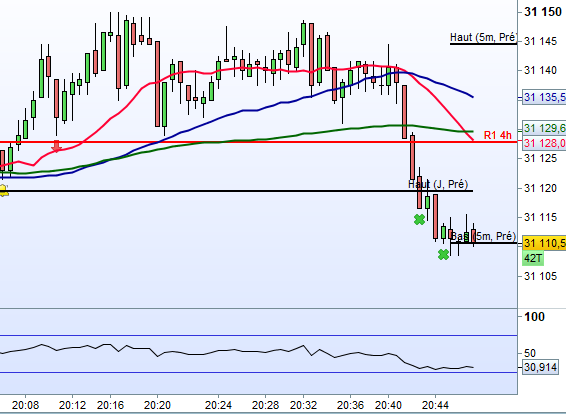Click the yellow 31 110,5 current price tag
The image size is (566, 414).
pyautogui.click(x=544, y=243)
